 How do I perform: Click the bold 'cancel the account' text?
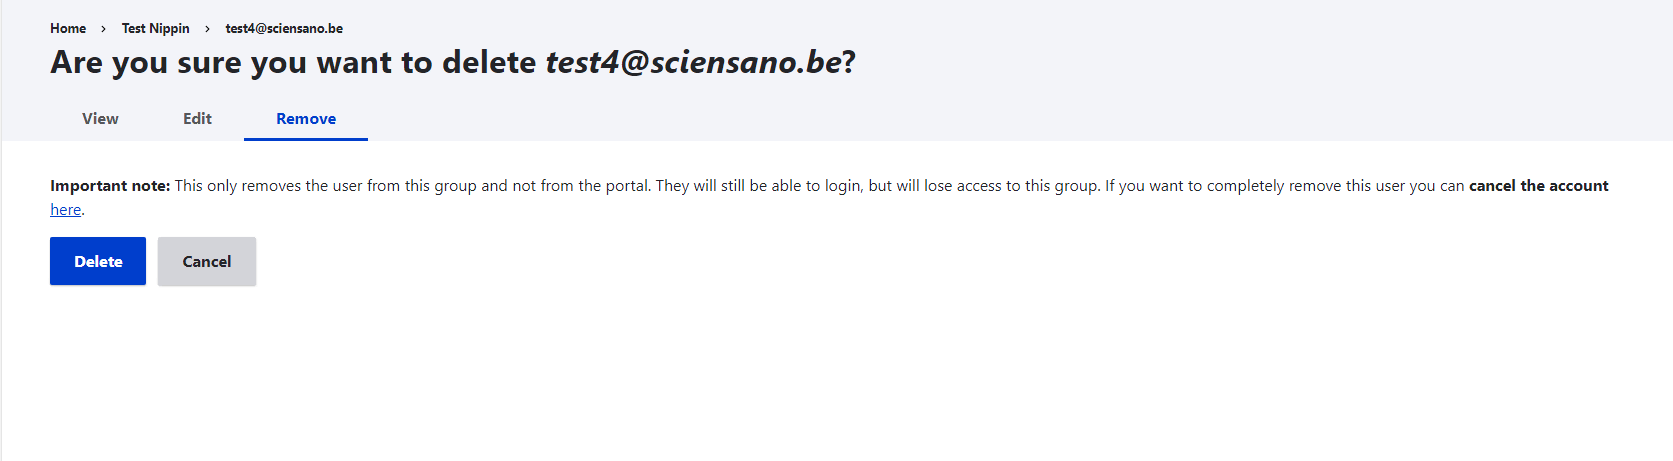coord(1538,186)
